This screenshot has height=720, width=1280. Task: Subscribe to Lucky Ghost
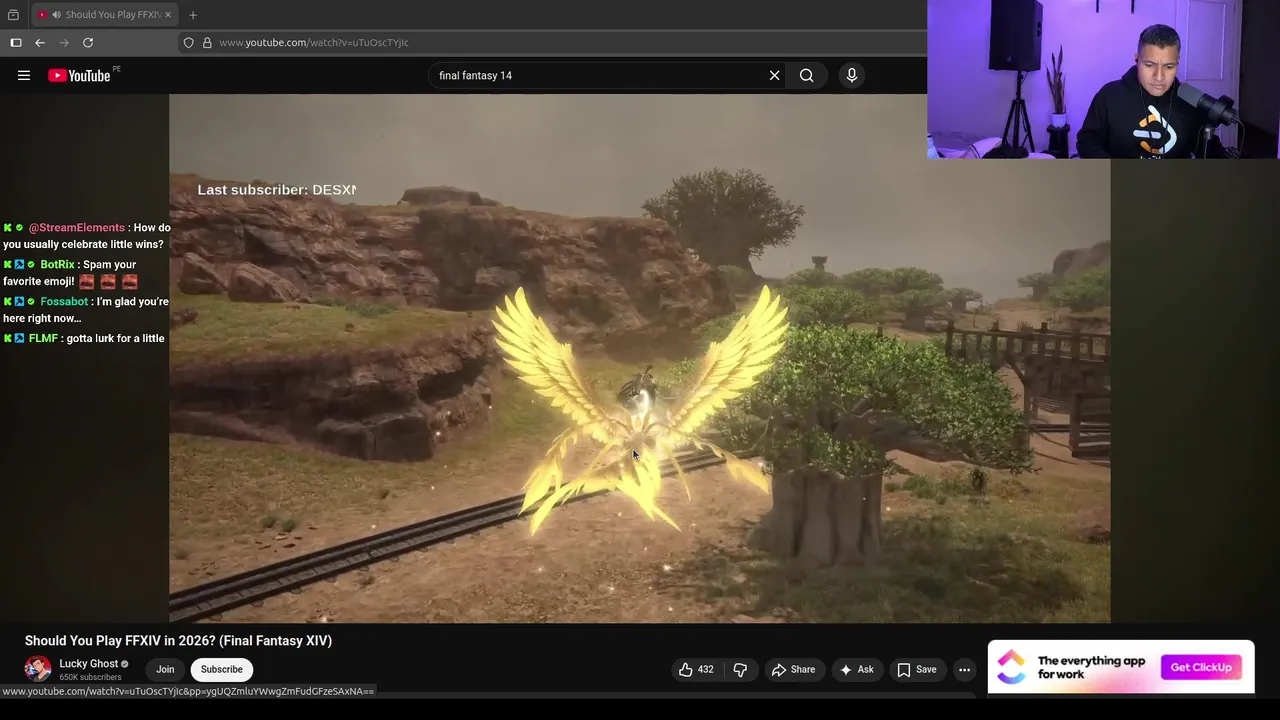(221, 670)
